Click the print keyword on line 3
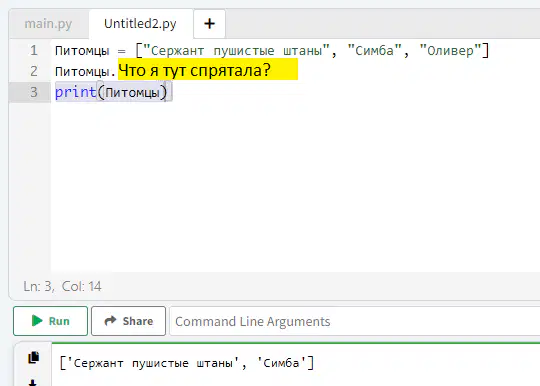The height and width of the screenshot is (386, 540). tap(76, 92)
